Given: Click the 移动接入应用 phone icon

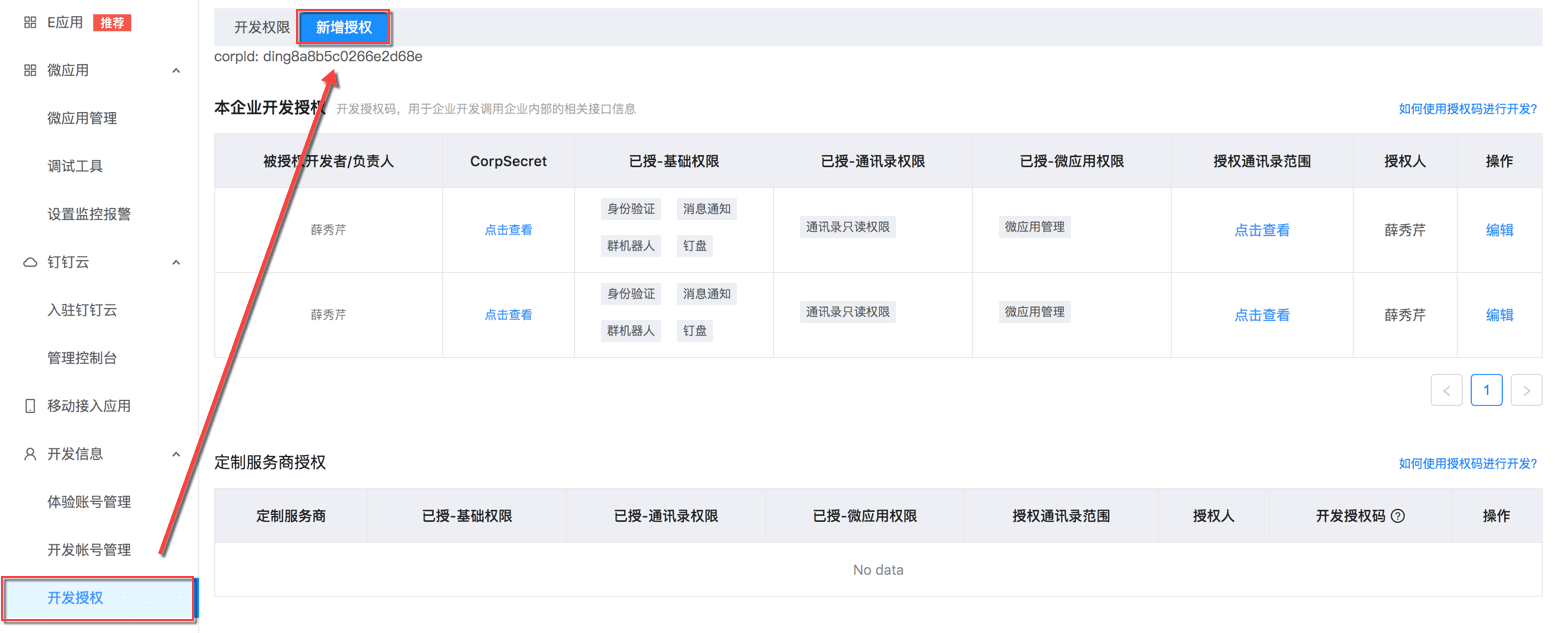Looking at the screenshot, I should 30,406.
